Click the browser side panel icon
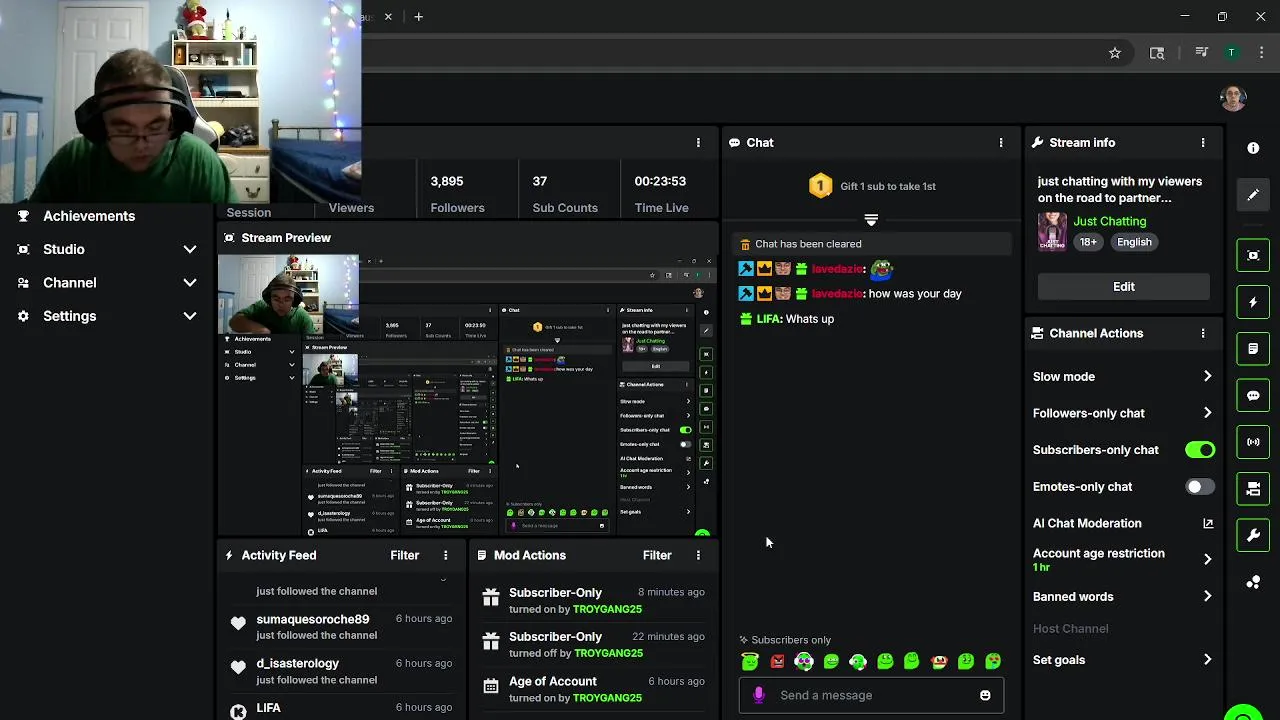The image size is (1280, 720). coord(1157,53)
